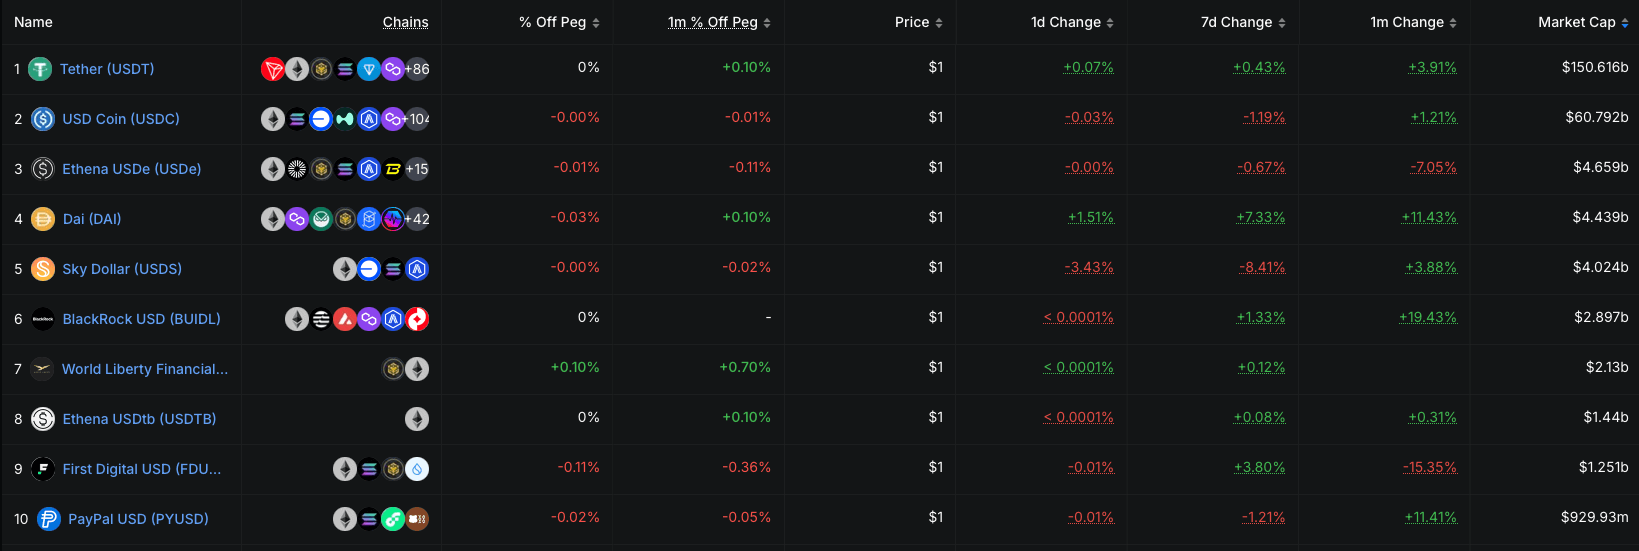
Task: Open the Ethena USDtb (USDTB) page
Action: (x=139, y=419)
